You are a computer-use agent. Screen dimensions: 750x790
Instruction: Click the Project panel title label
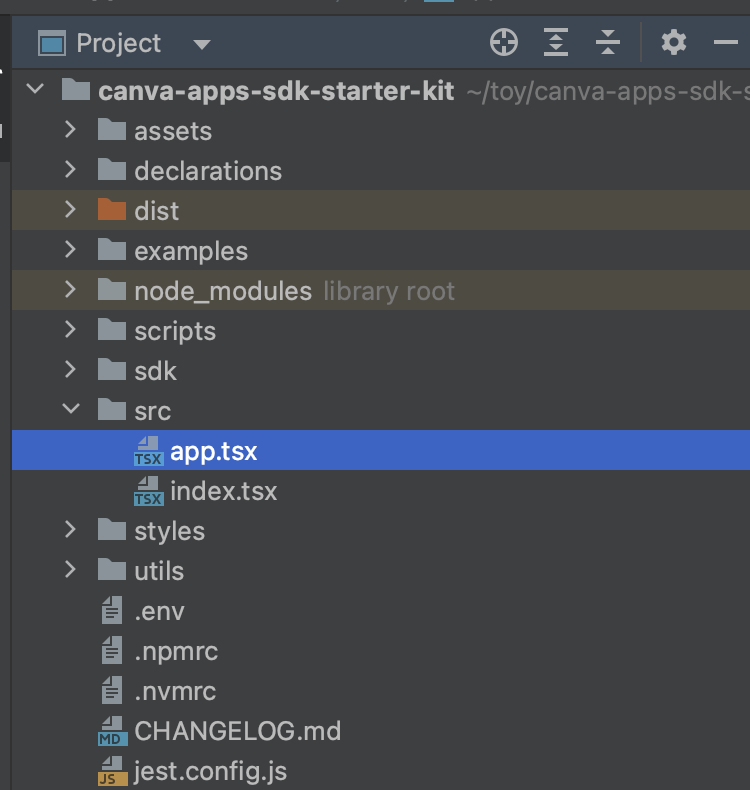pyautogui.click(x=118, y=43)
